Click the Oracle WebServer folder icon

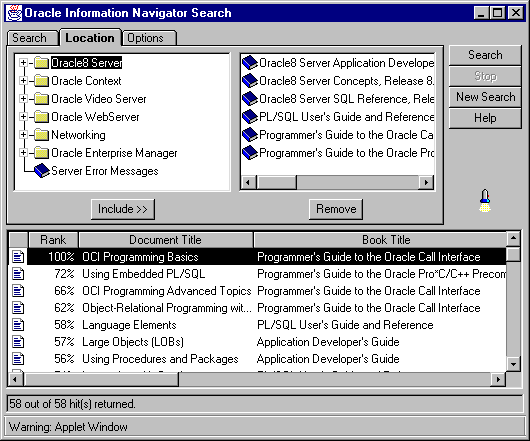(42, 117)
